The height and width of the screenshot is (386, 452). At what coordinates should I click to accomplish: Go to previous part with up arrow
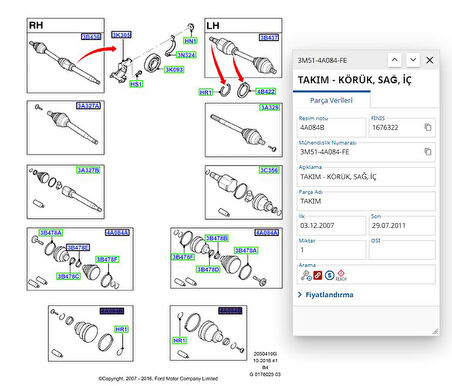click(395, 60)
